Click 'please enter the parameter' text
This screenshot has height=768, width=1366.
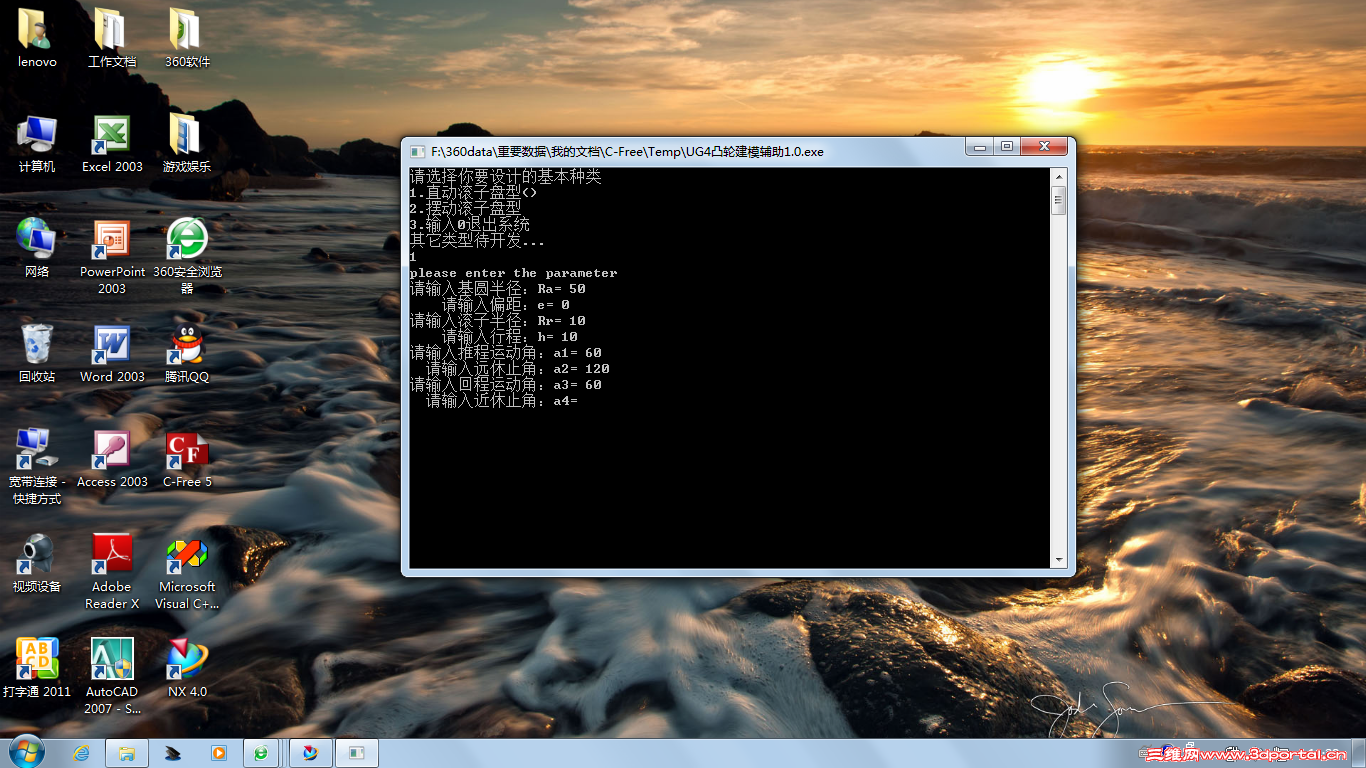coord(514,273)
